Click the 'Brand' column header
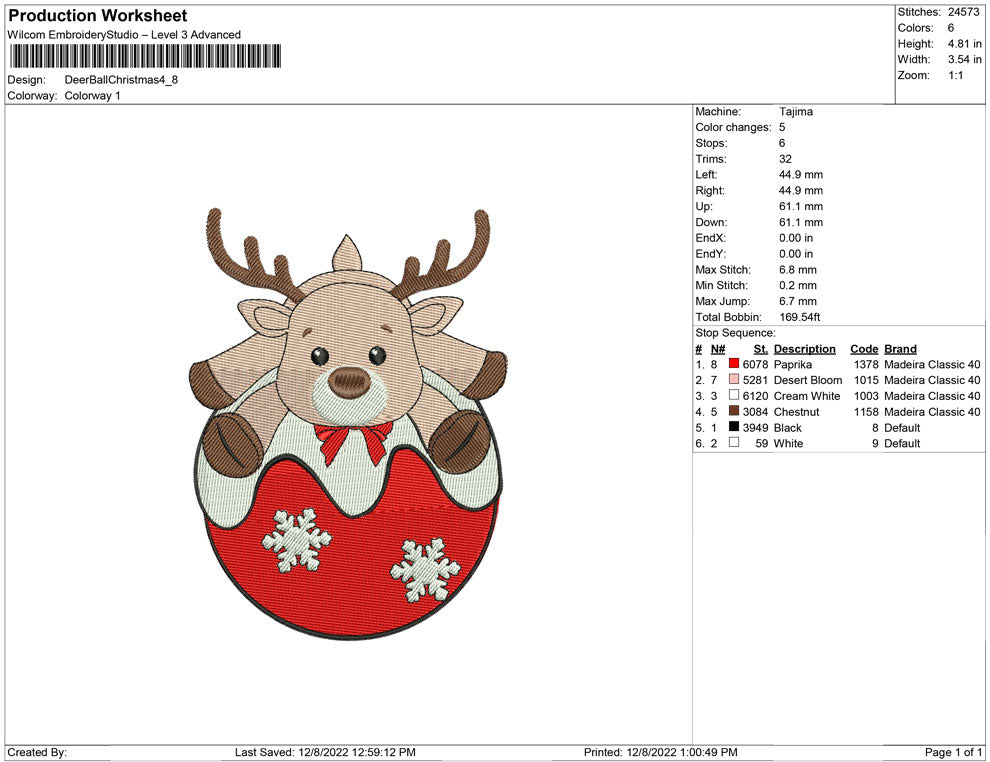990x762 pixels. coord(900,348)
